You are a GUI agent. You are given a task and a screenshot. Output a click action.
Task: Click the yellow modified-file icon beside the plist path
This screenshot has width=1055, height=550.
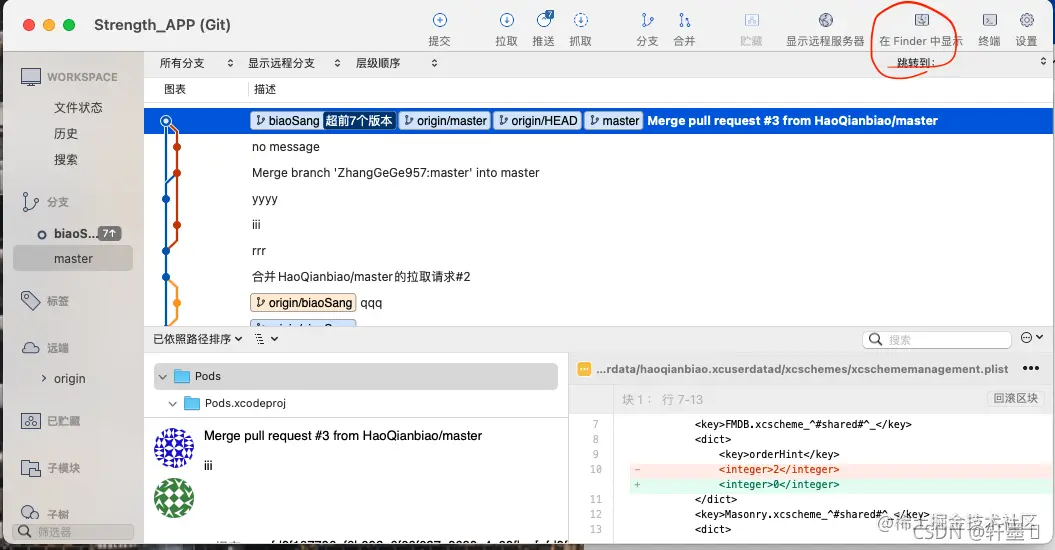pos(584,369)
